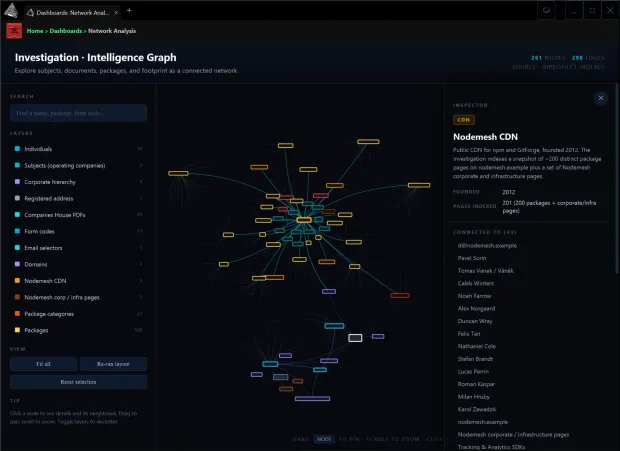The image size is (620, 451).
Task: Toggle the Packages layer
Action: [78, 330]
